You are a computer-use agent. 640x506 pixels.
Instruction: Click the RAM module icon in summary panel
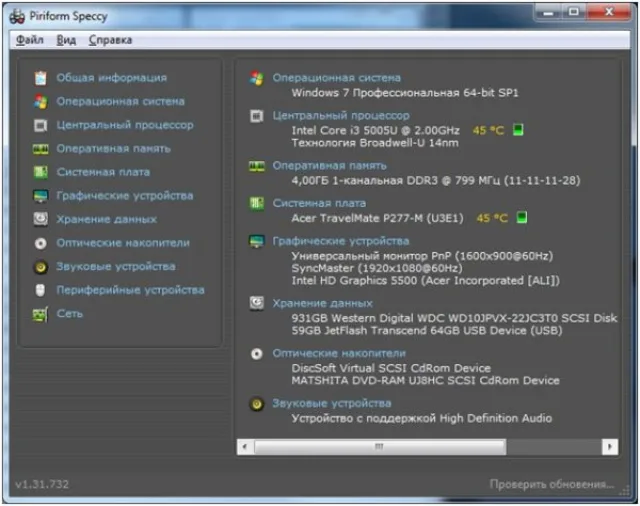[257, 166]
